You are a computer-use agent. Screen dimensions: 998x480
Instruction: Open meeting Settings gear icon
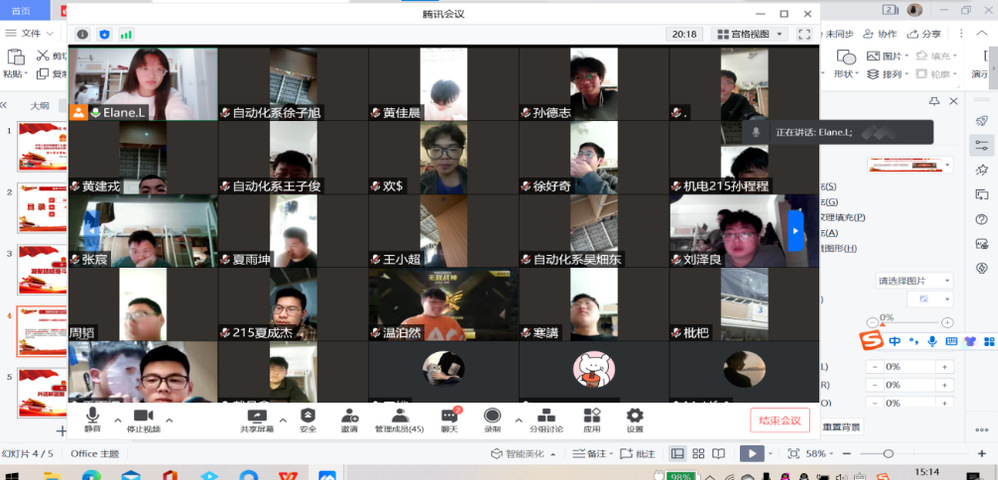coord(635,418)
